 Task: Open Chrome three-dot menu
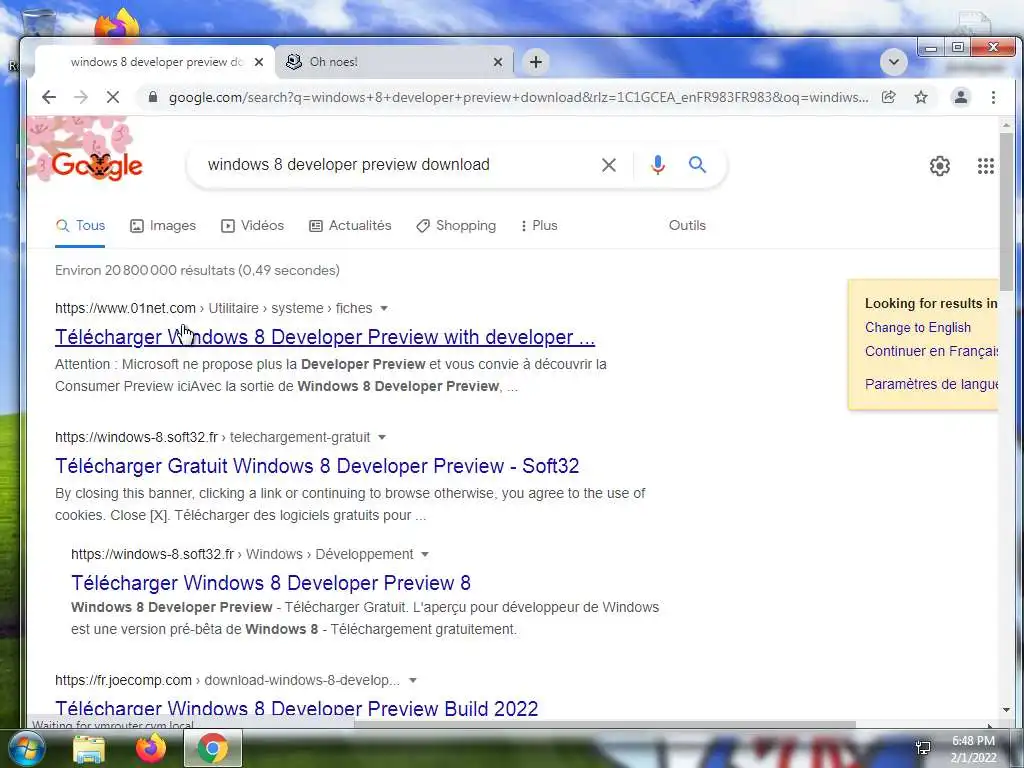993,97
